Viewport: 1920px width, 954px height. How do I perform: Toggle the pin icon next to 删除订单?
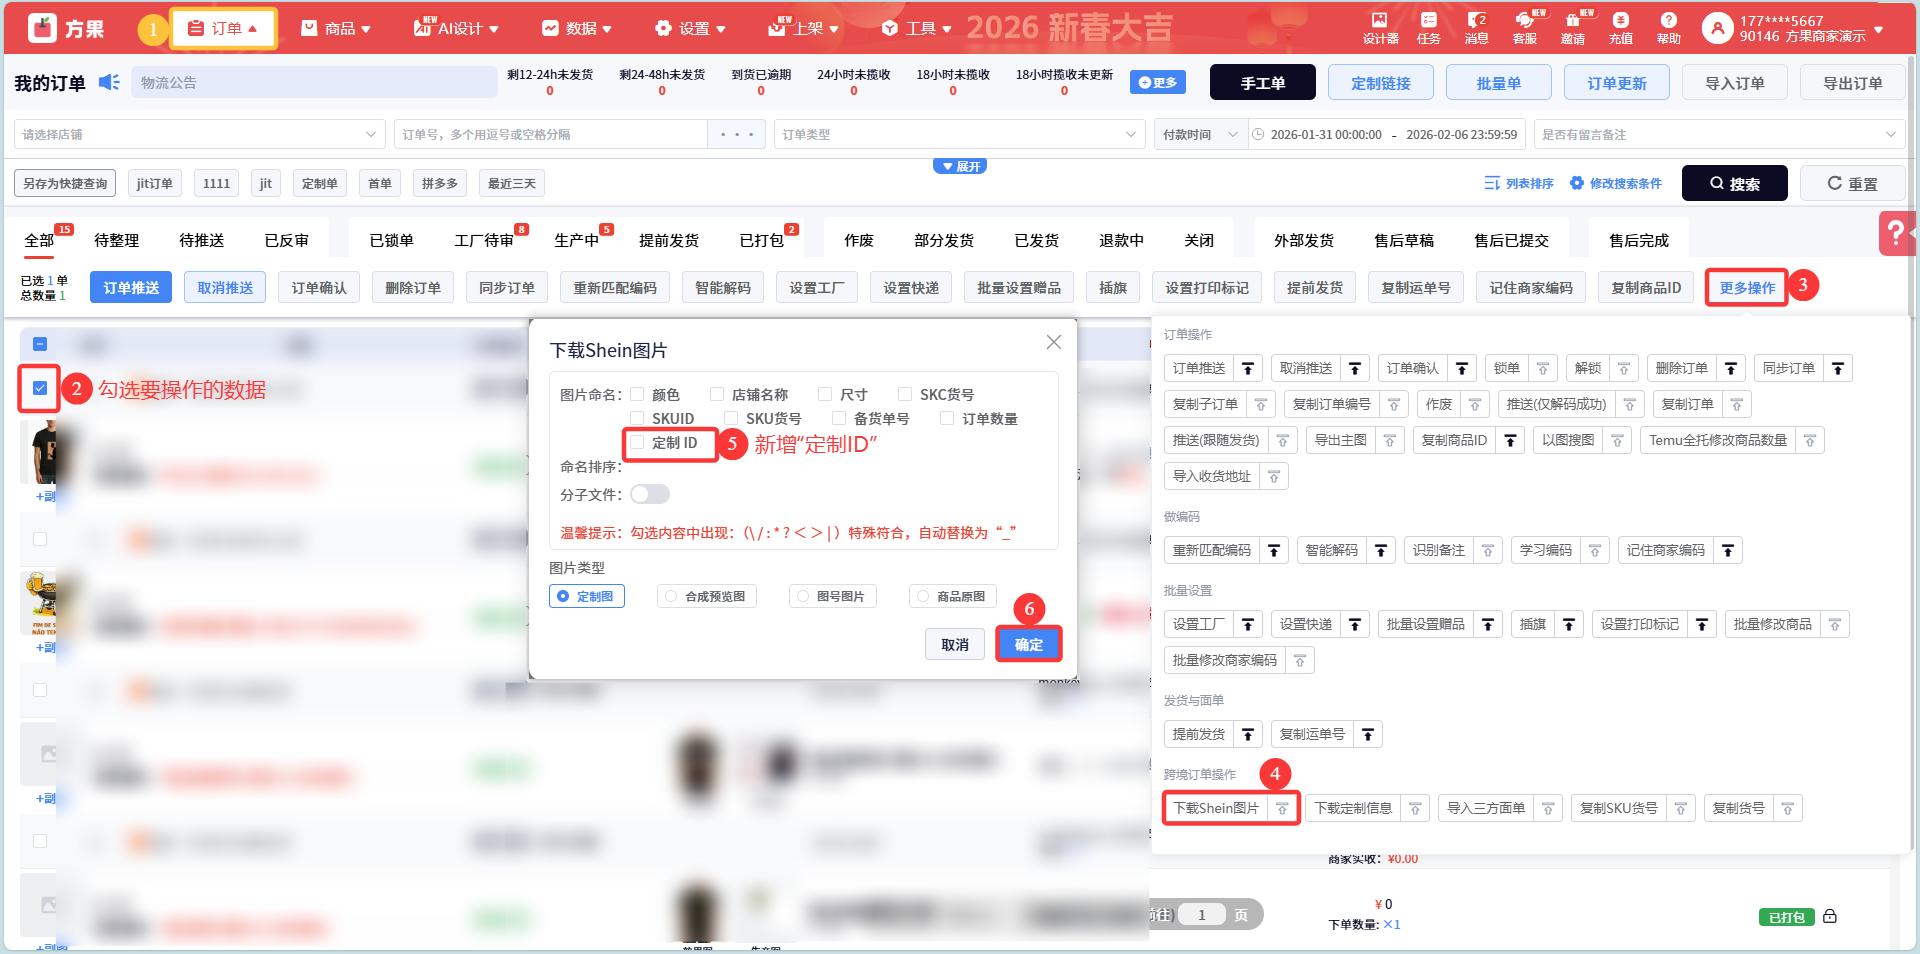[1731, 369]
